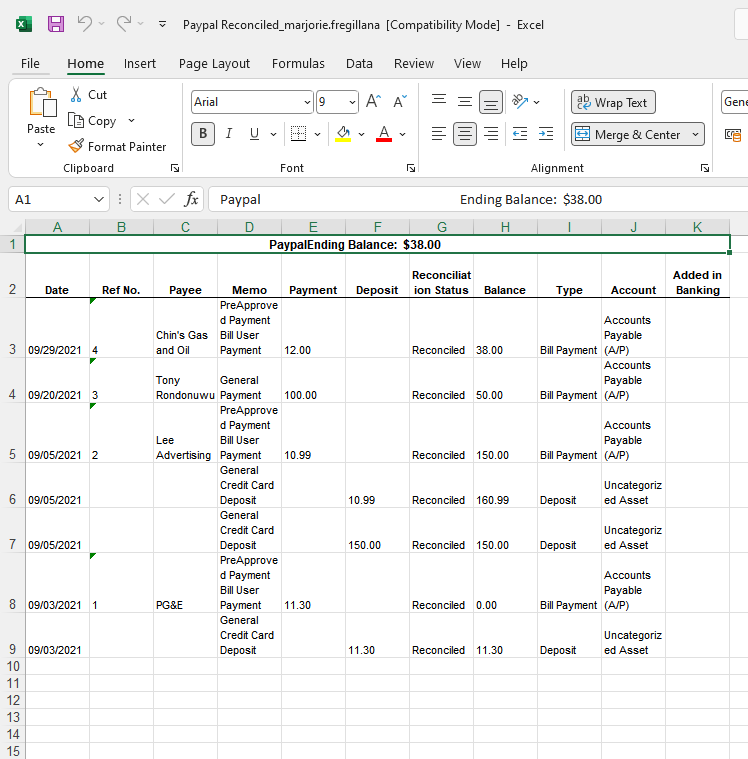Viewport: 748px width, 759px height.
Task: Expand the Paste options arrow
Action: click(41, 144)
